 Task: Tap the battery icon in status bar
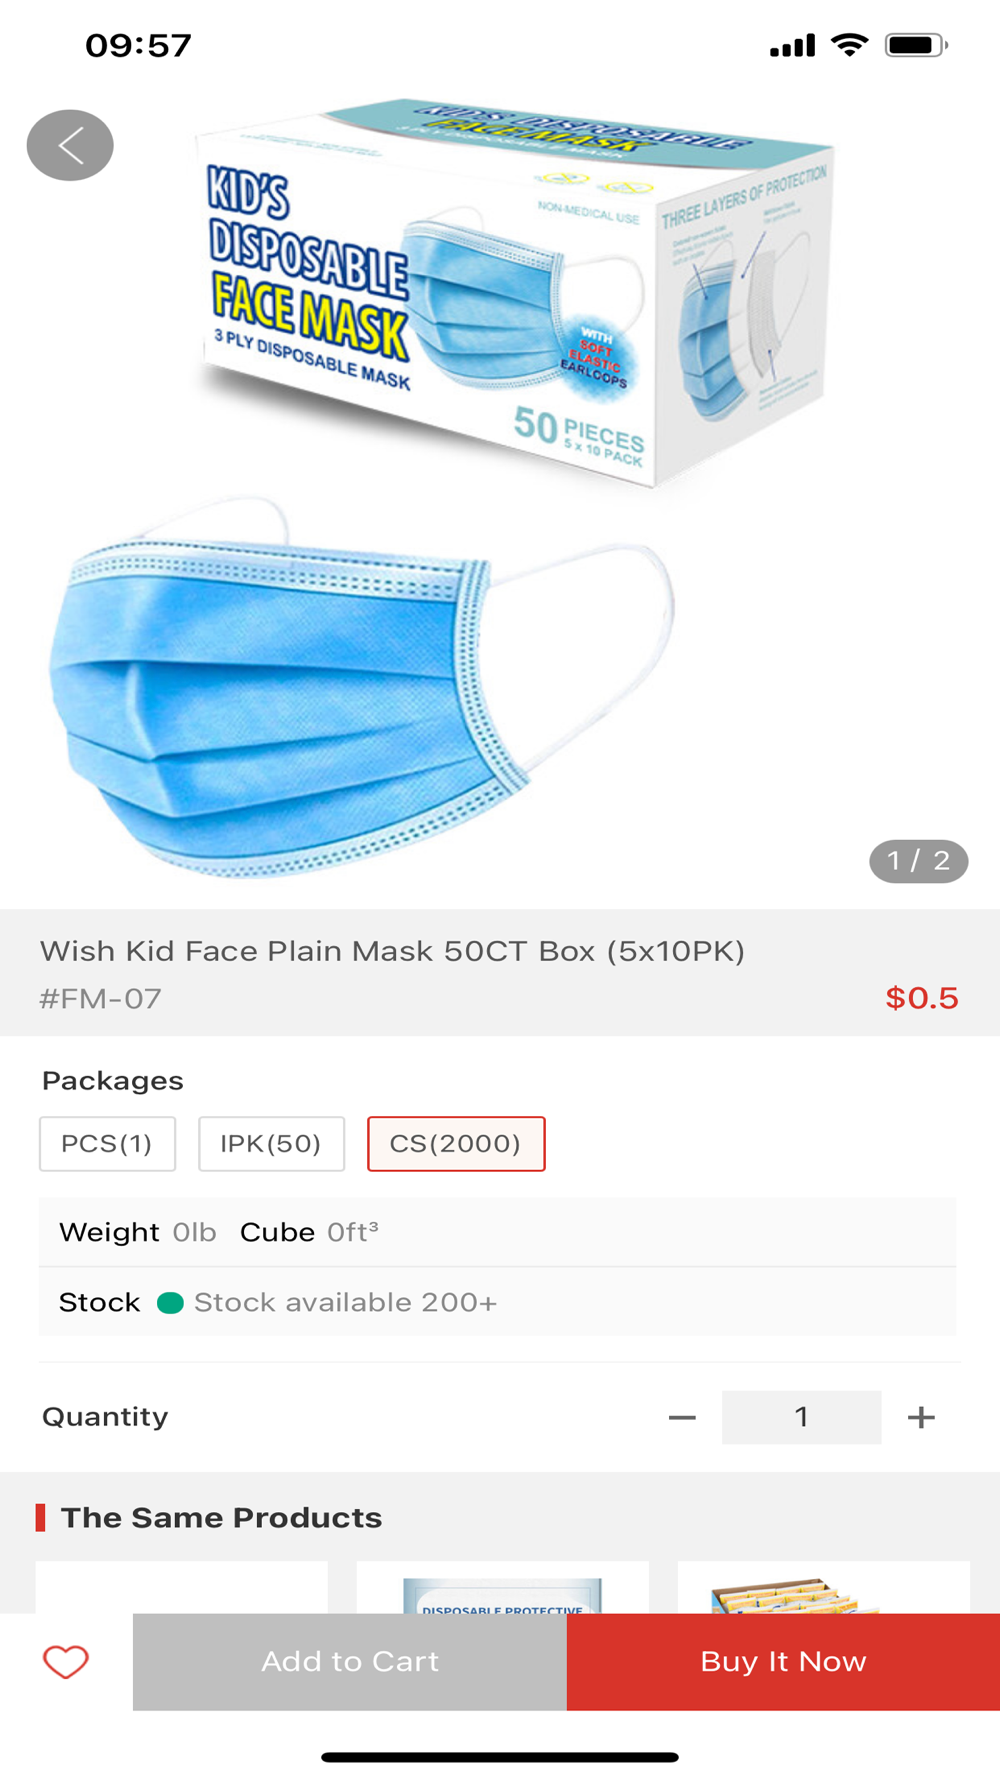click(915, 45)
